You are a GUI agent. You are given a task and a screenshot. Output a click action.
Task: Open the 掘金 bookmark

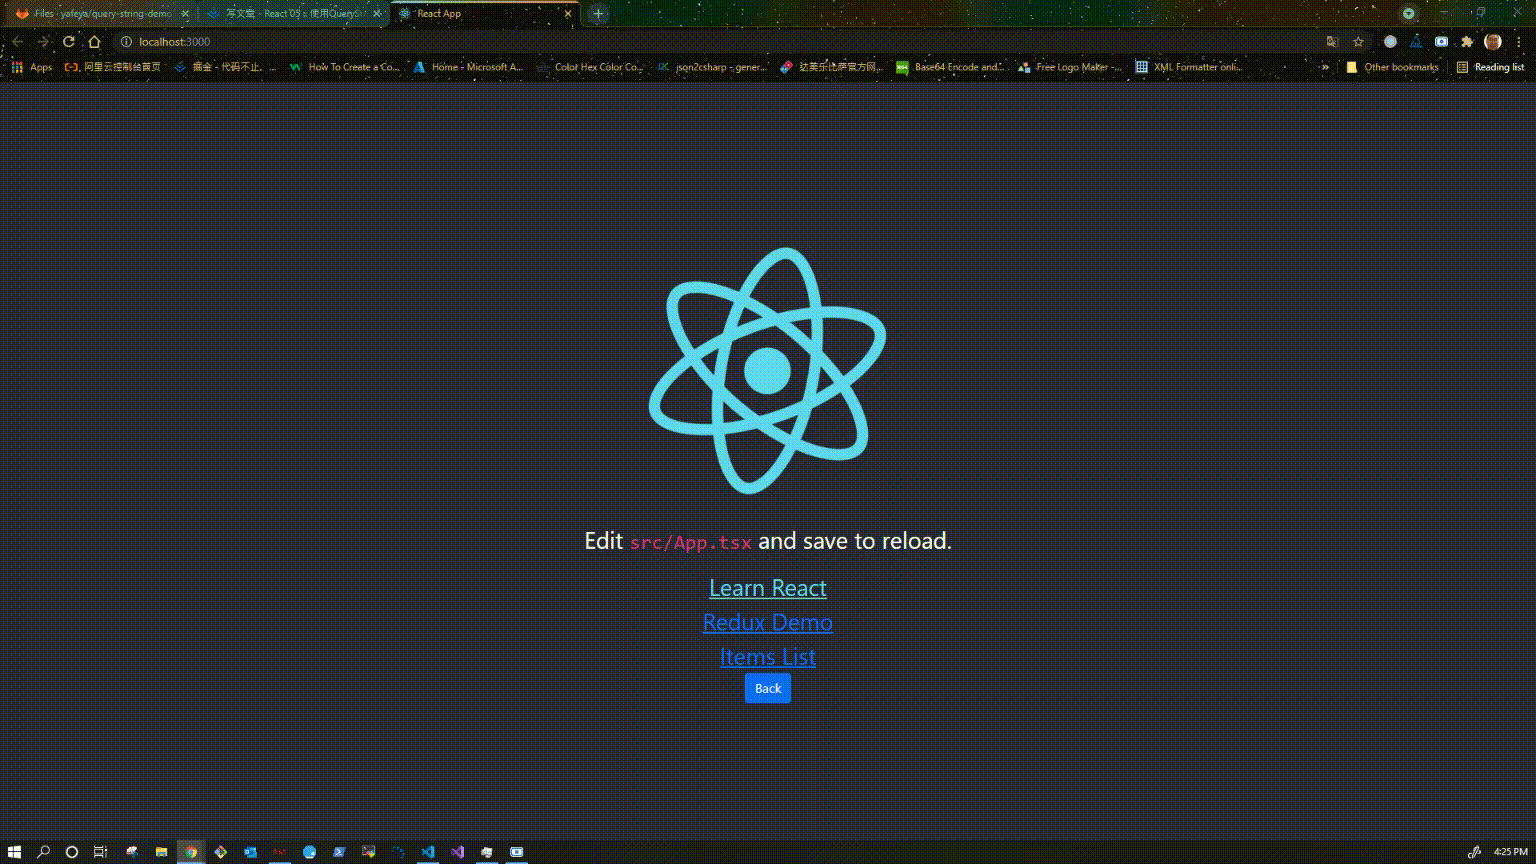225,67
